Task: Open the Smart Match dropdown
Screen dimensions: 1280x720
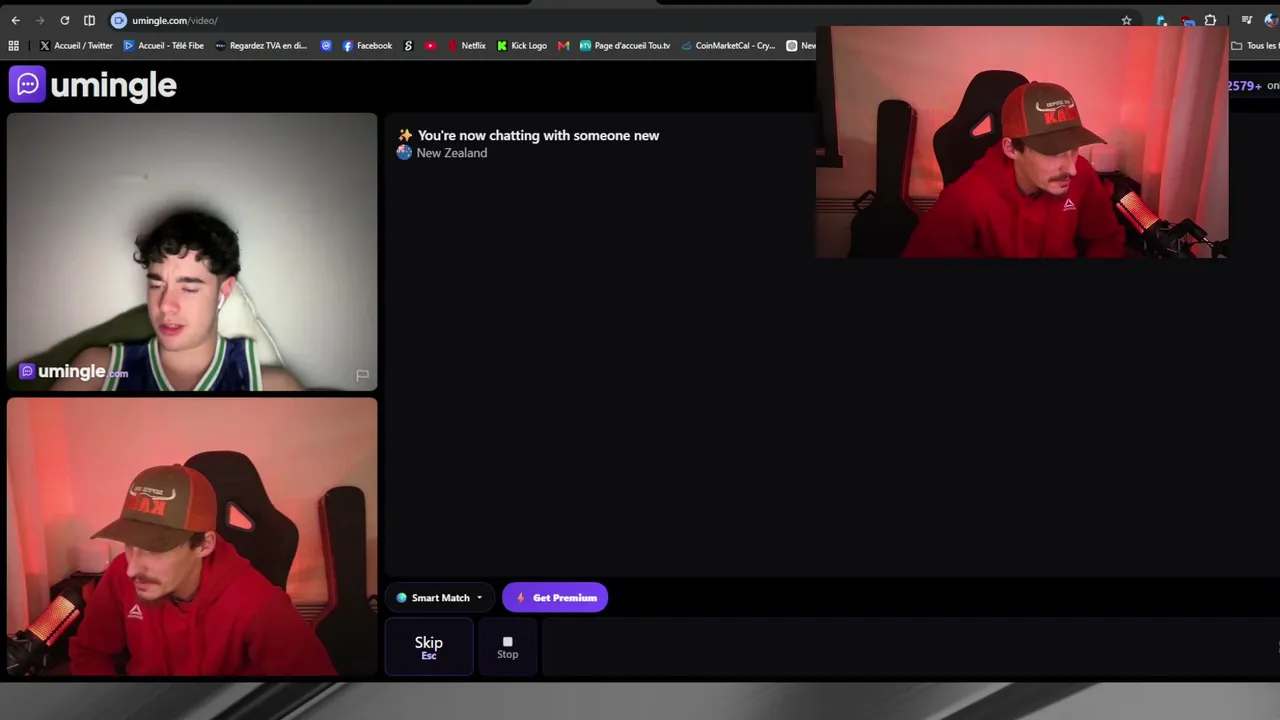Action: [x=440, y=598]
